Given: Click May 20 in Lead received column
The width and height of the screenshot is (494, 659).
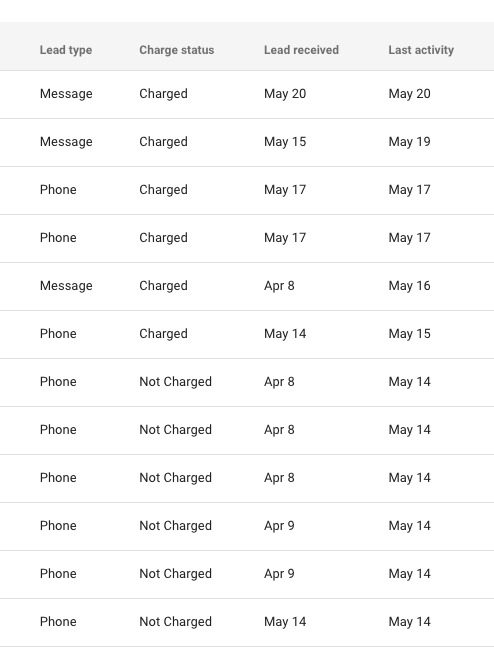Looking at the screenshot, I should click(285, 94).
